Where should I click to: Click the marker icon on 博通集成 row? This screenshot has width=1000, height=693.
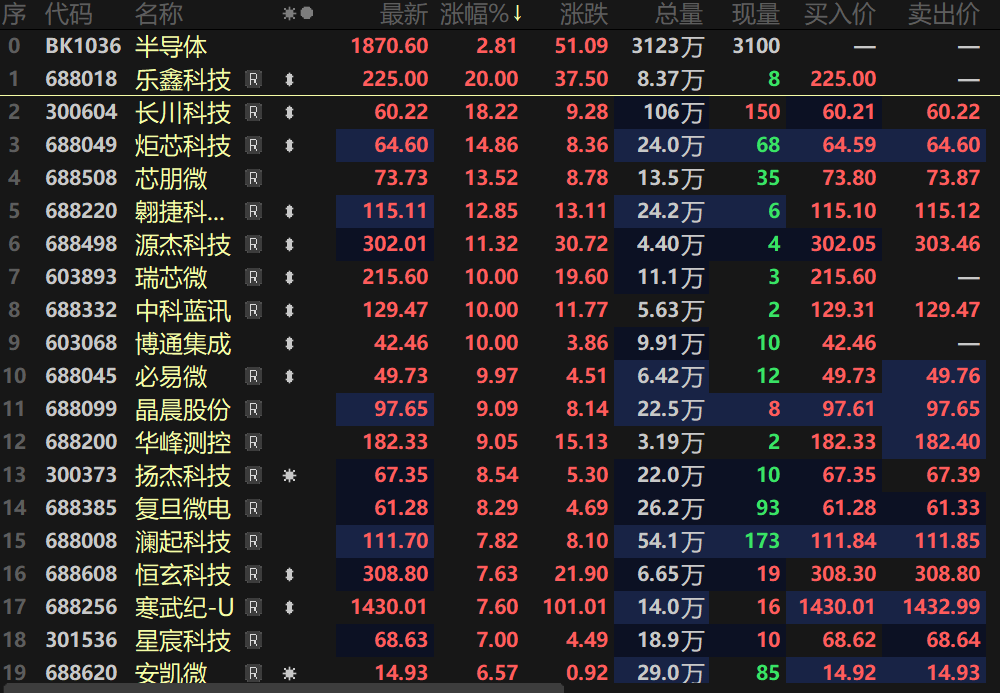coord(290,344)
